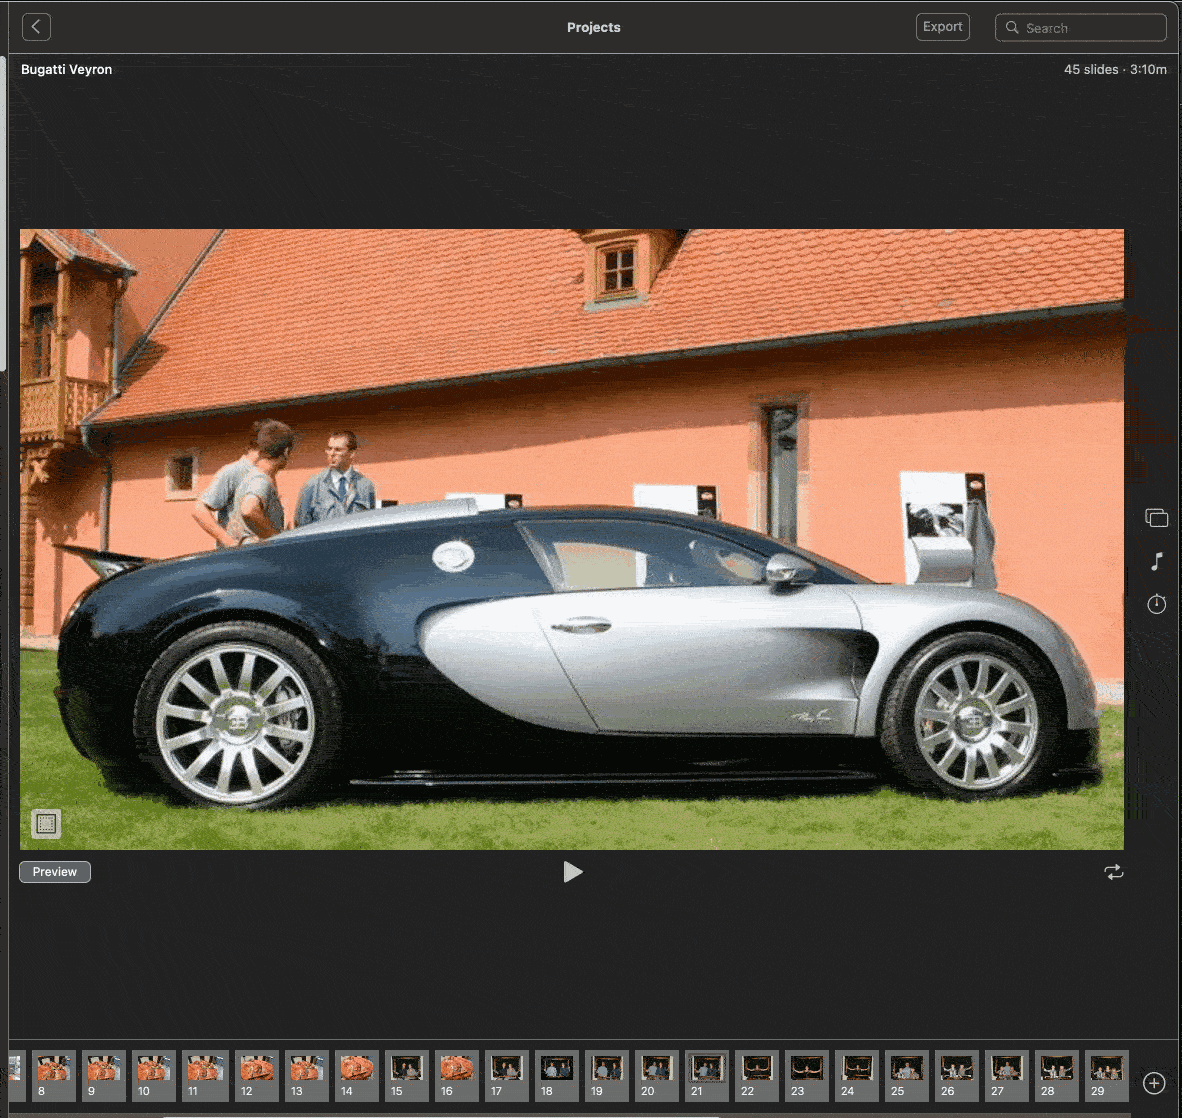This screenshot has width=1182, height=1118.
Task: Open the duration timer settings
Action: (1156, 604)
